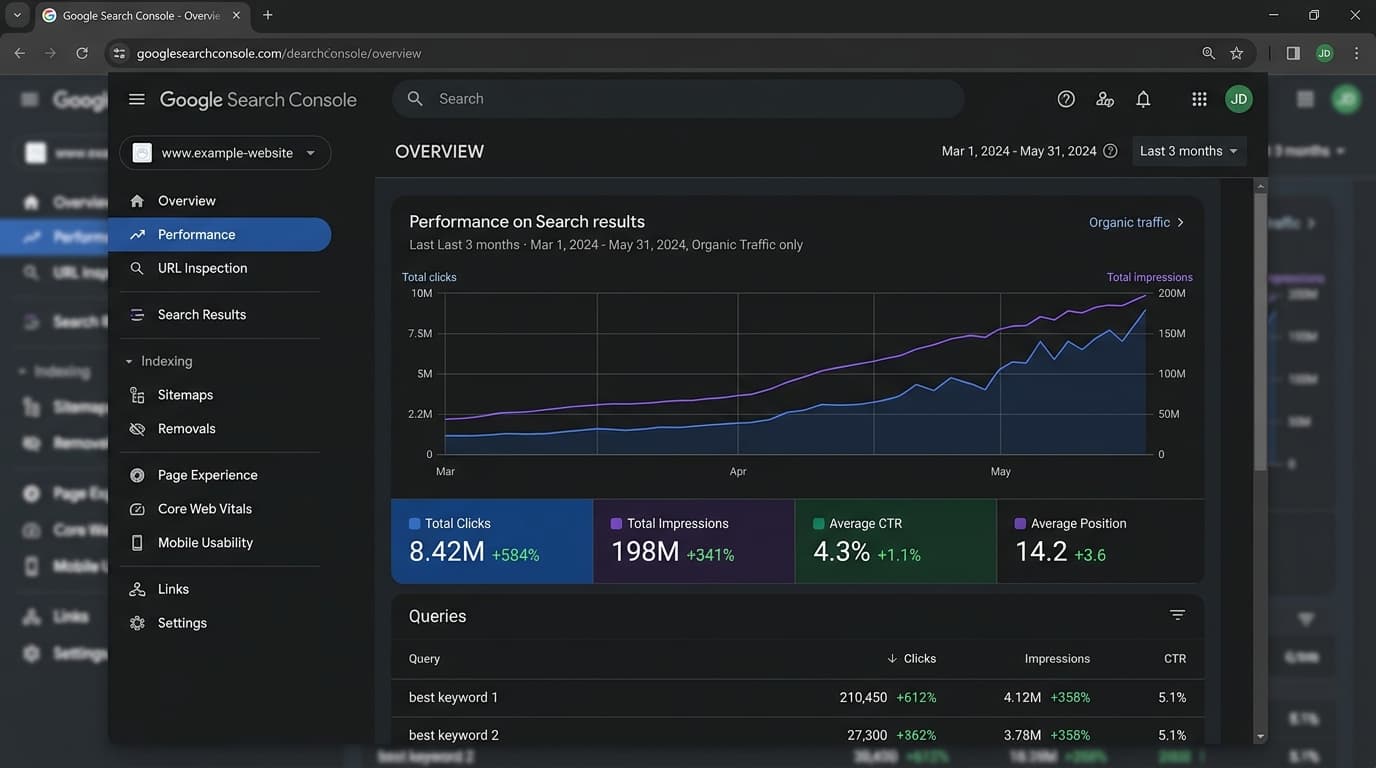Click scrollbar up arrow at top
Viewport: 1376px width, 768px height.
tap(1260, 186)
